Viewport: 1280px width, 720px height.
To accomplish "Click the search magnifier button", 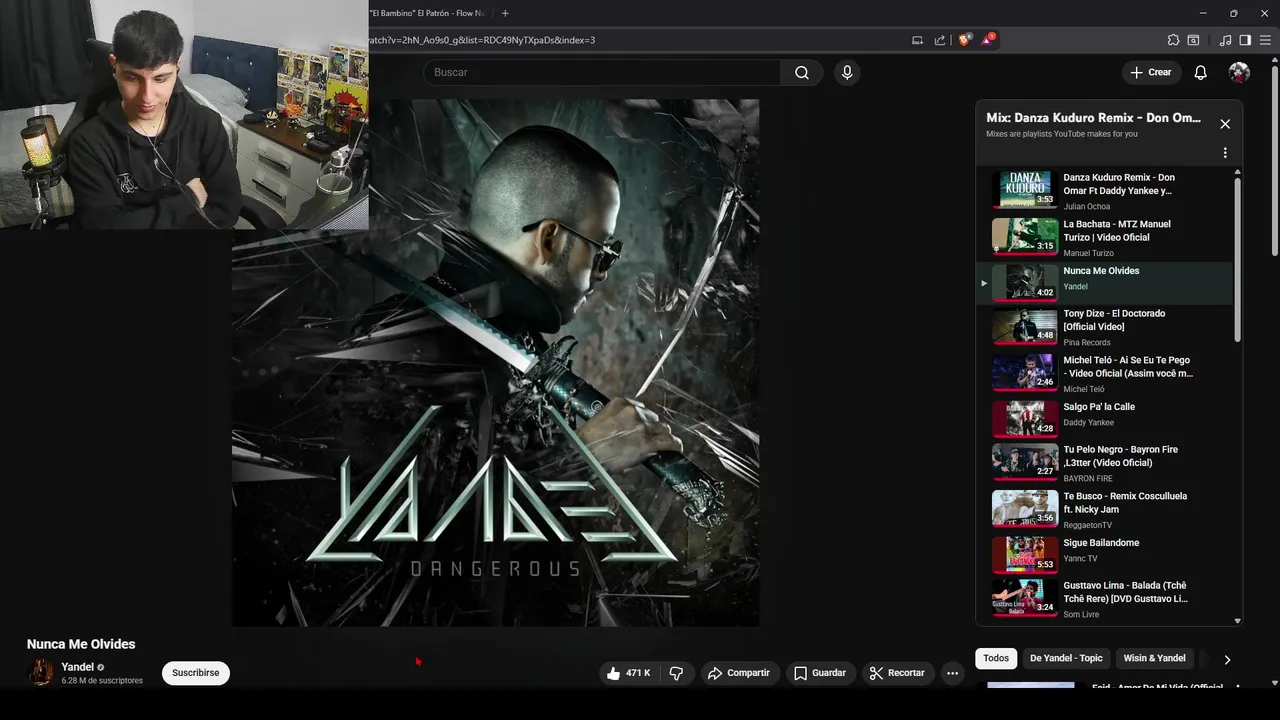I will click(802, 72).
